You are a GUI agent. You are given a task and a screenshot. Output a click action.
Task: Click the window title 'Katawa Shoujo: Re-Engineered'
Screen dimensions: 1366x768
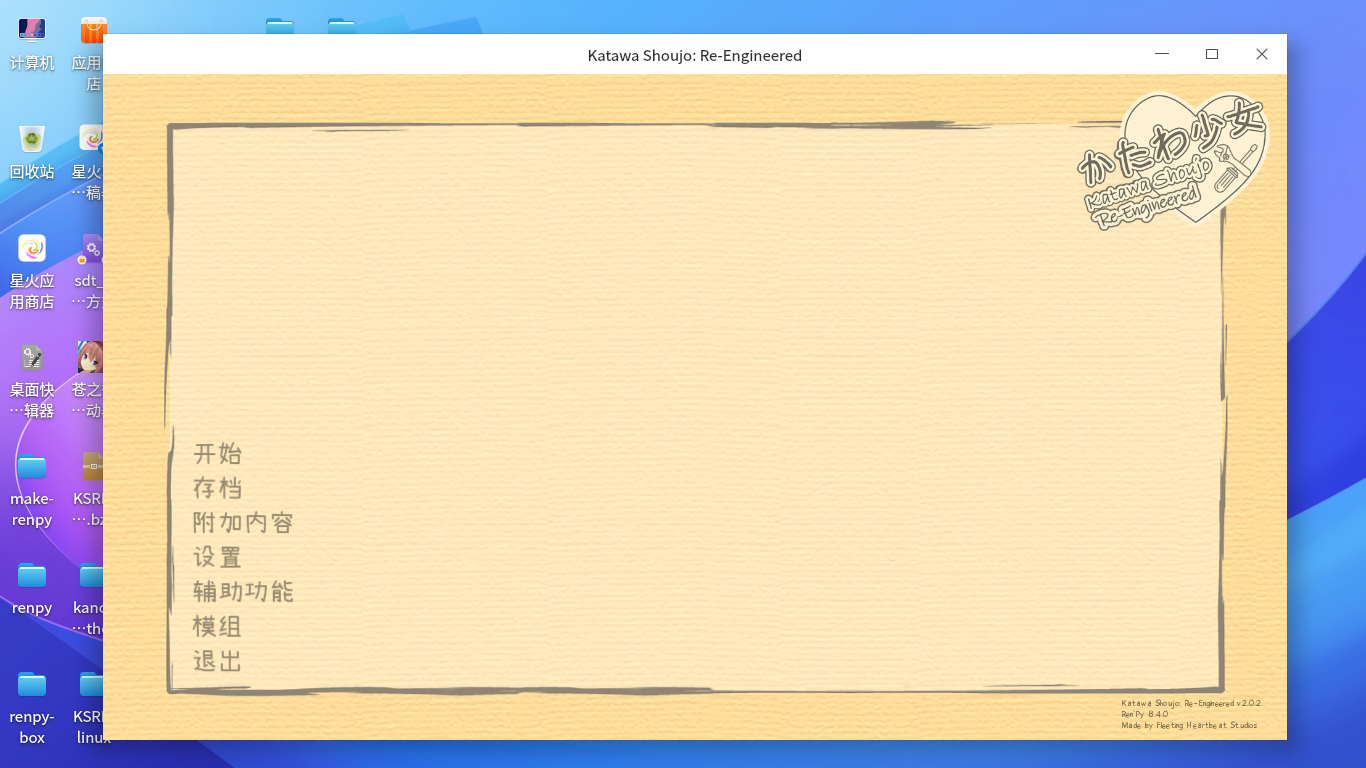pyautogui.click(x=695, y=55)
